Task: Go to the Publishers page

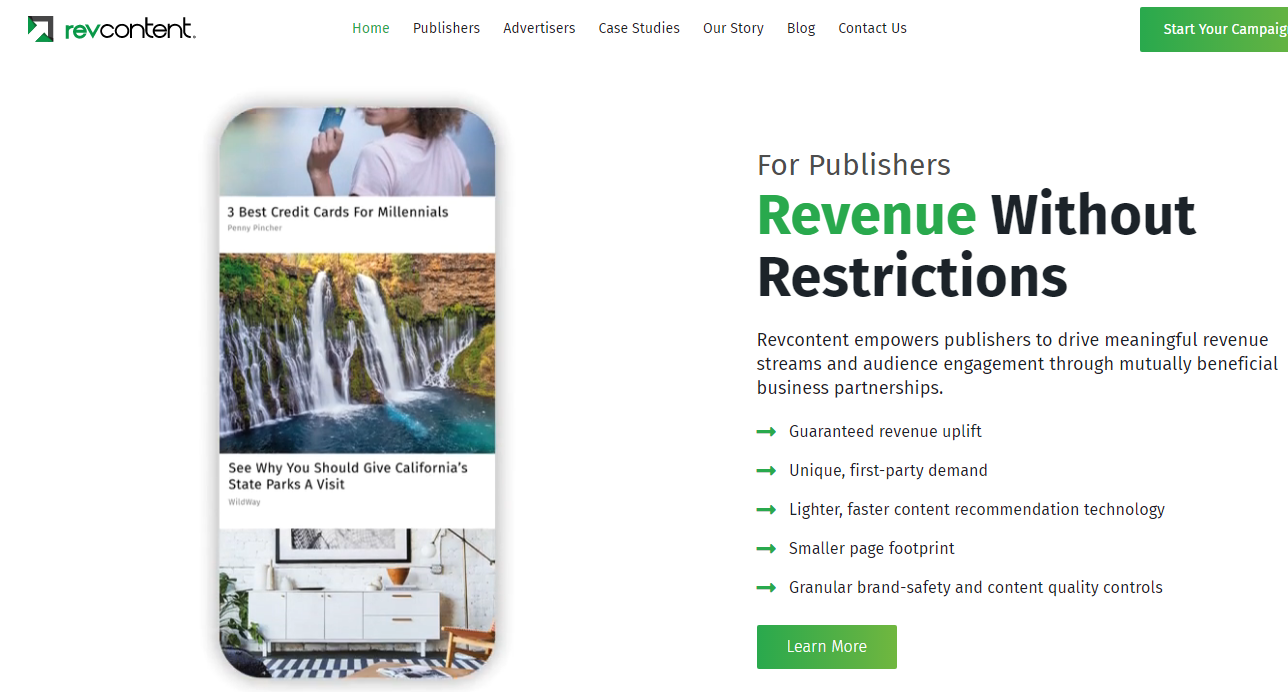Action: coord(446,28)
